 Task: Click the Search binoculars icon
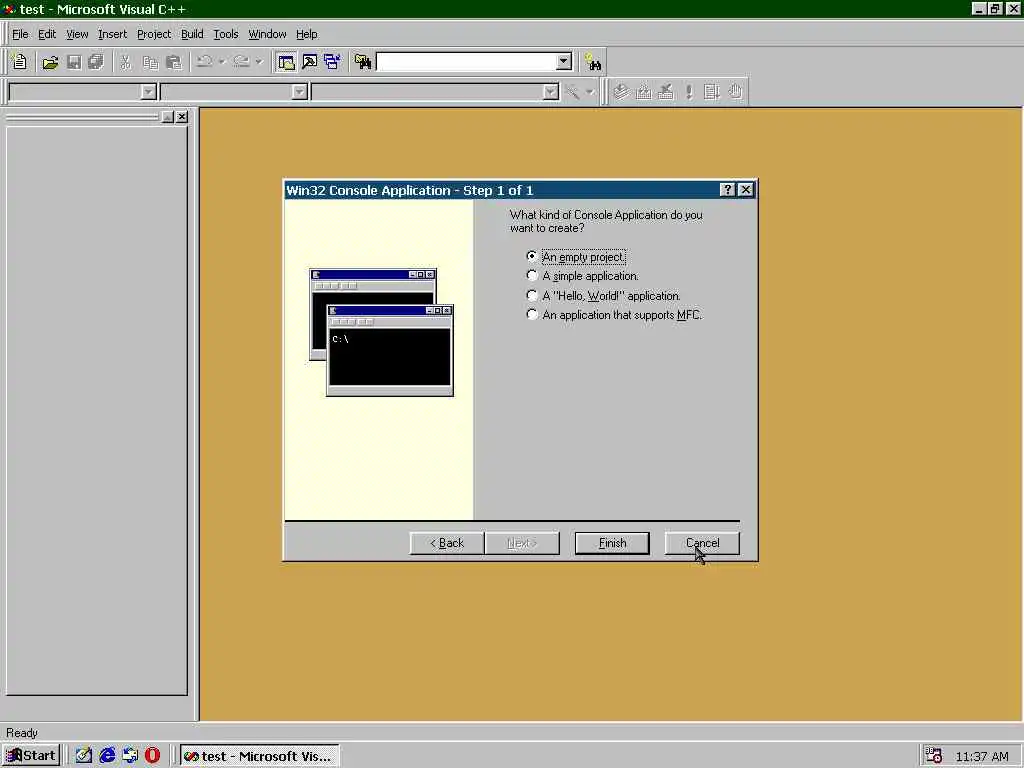click(593, 62)
